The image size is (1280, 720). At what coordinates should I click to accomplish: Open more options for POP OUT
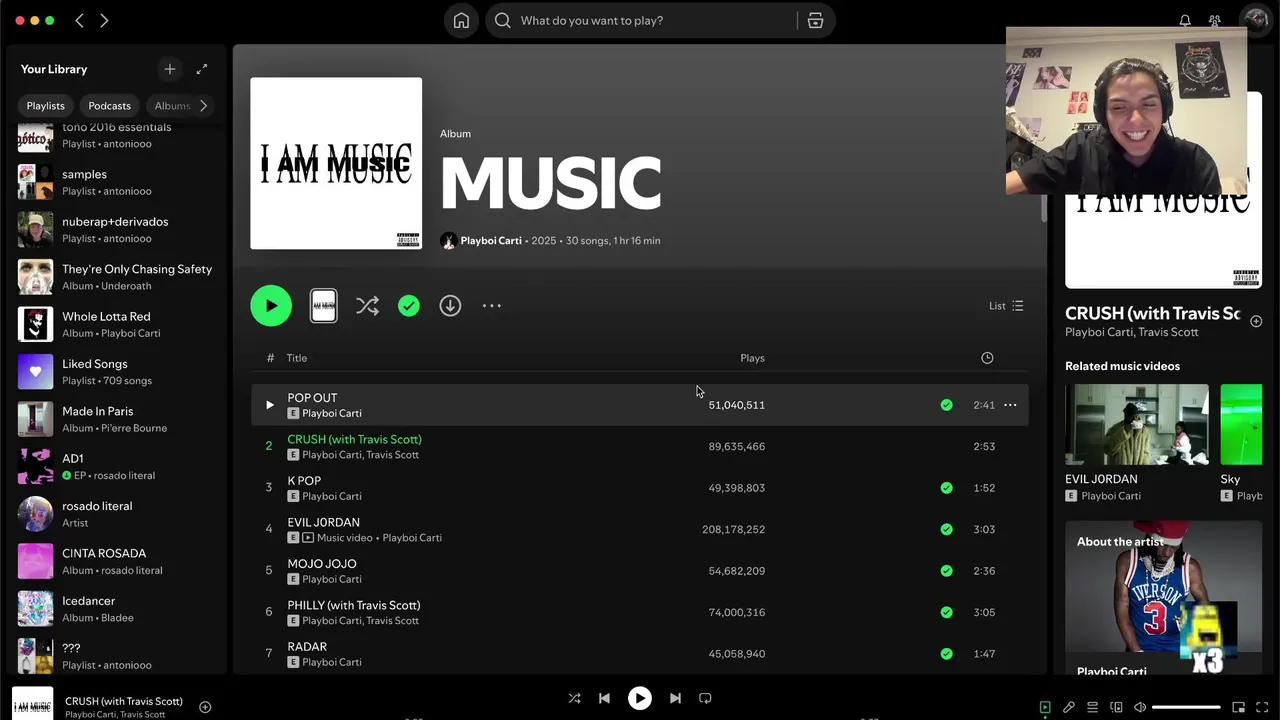coord(1010,405)
